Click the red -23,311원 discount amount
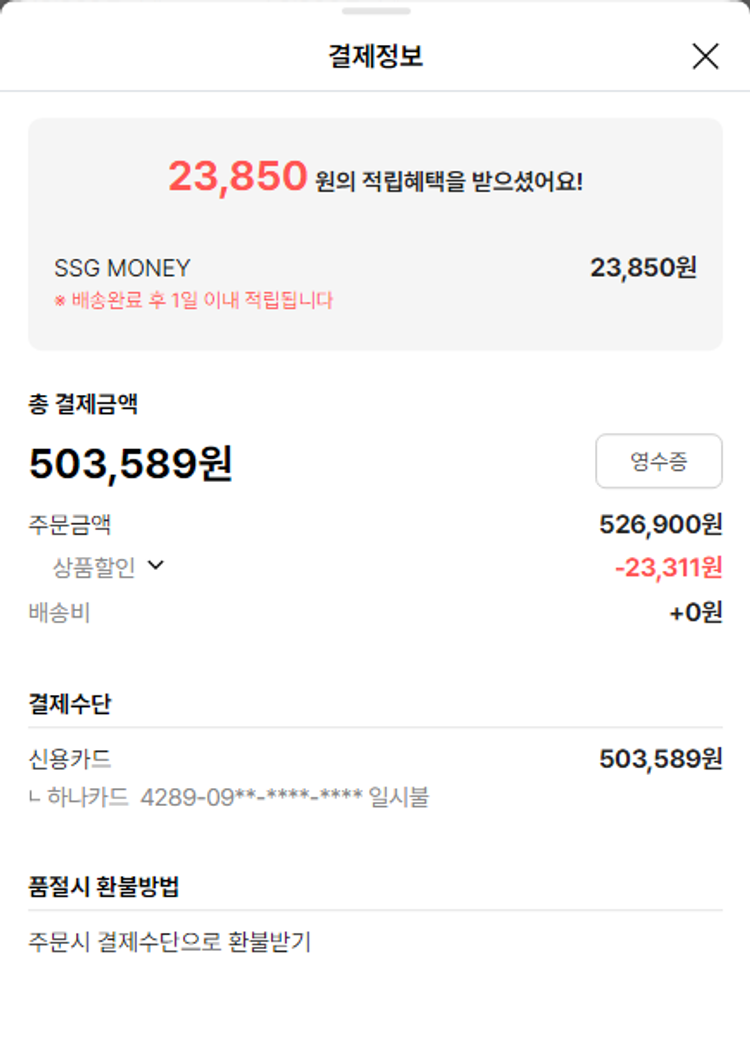 coord(668,568)
